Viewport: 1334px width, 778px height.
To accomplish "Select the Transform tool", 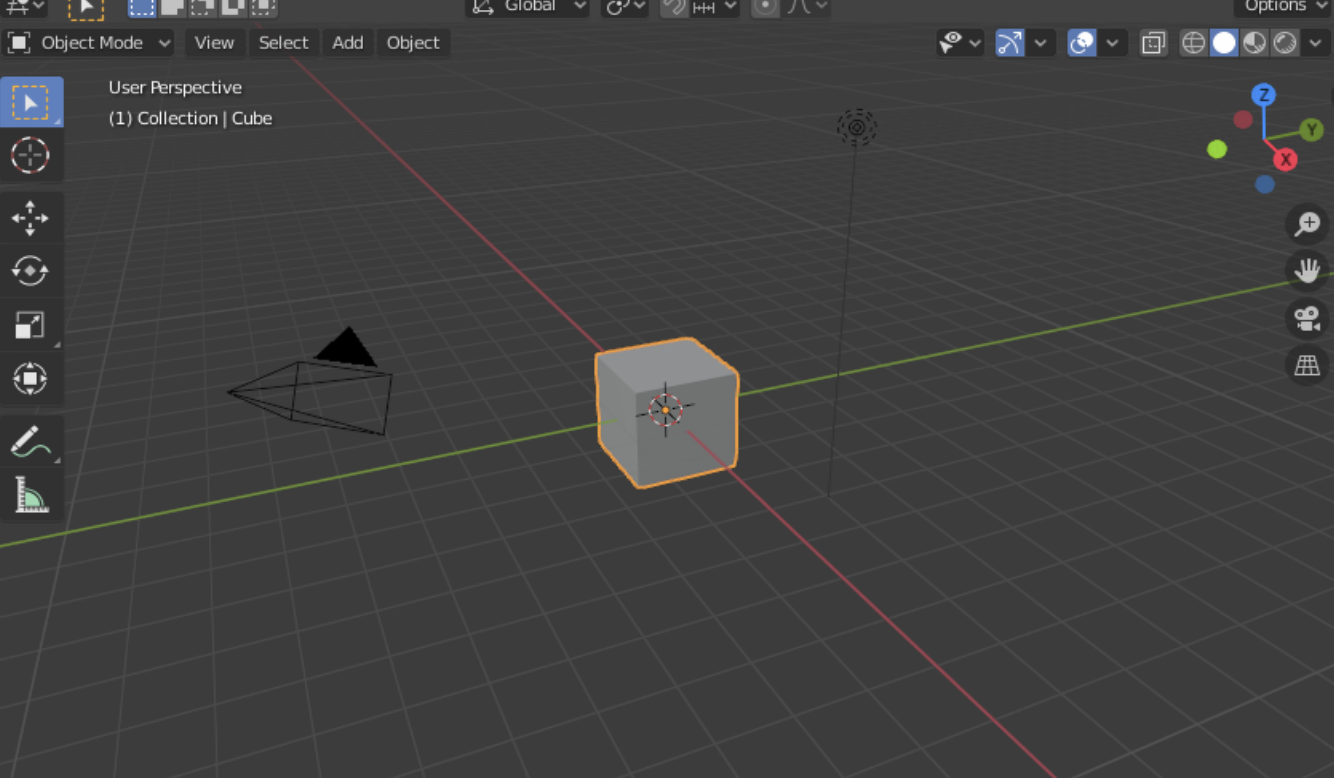I will [x=30, y=379].
